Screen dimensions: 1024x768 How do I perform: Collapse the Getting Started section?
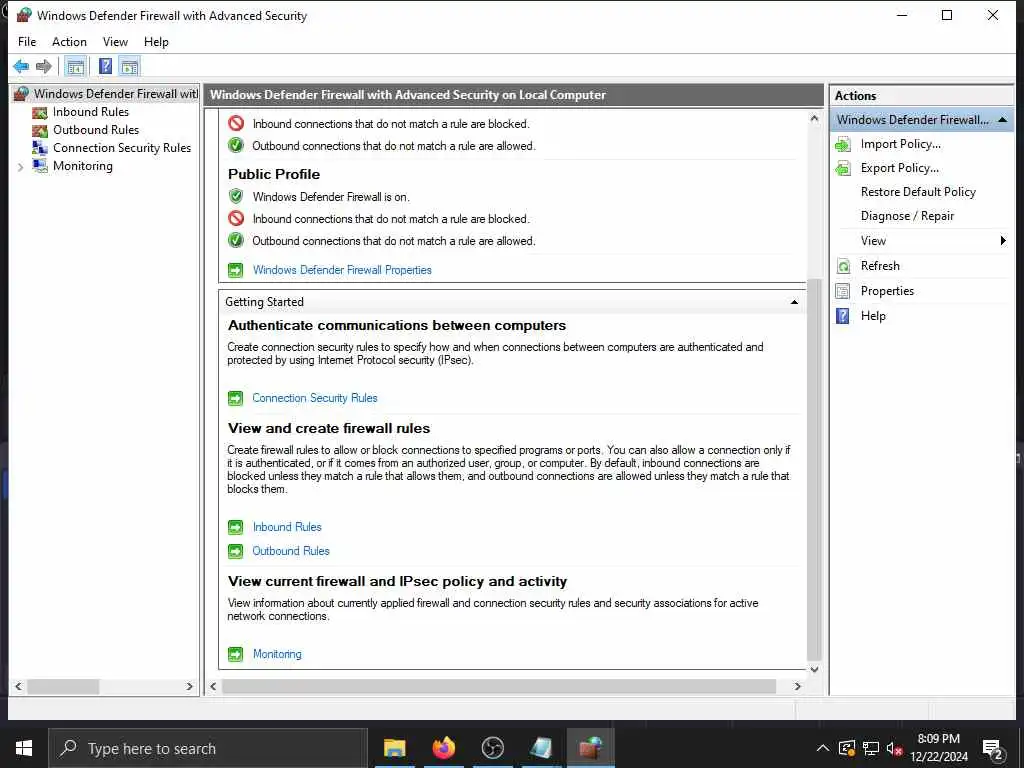[x=794, y=302]
